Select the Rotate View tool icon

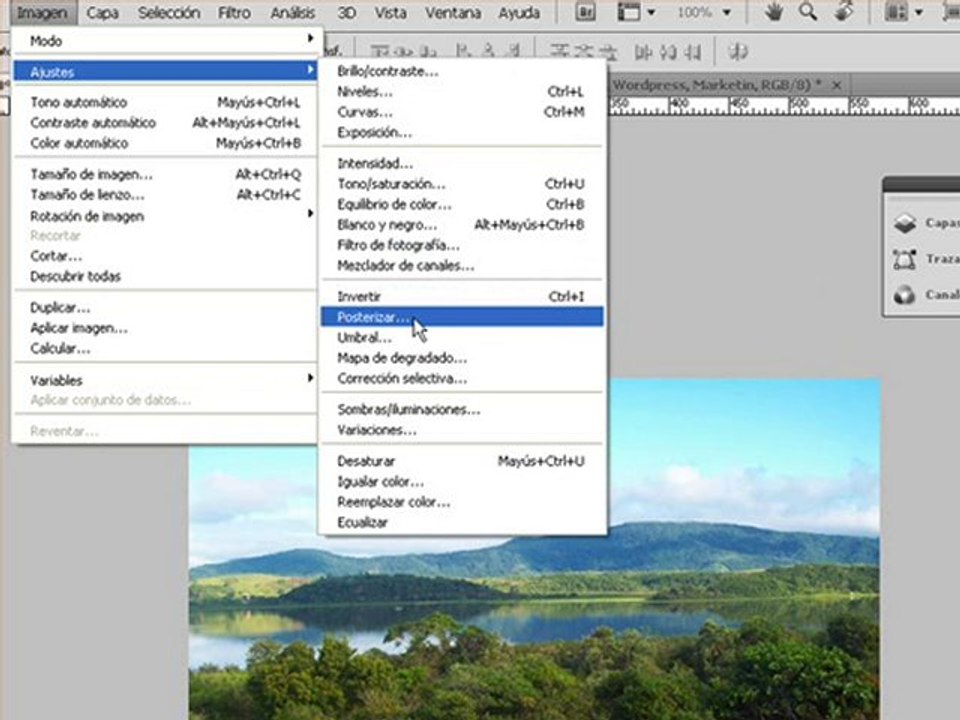coord(844,12)
